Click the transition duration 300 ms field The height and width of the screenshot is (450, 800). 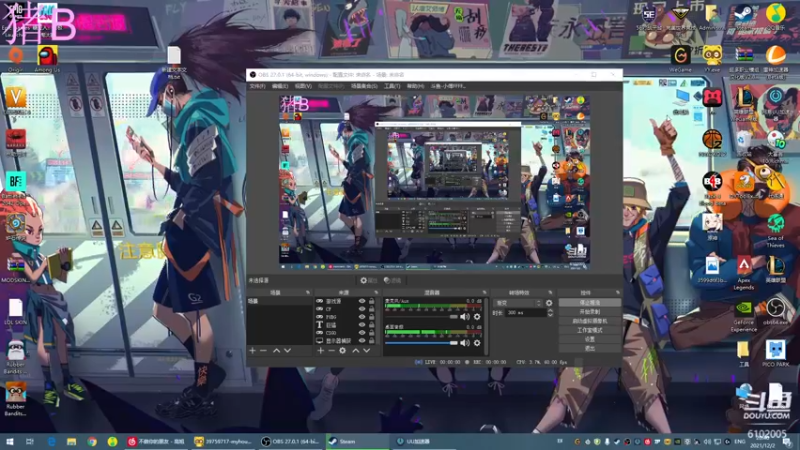(x=526, y=313)
